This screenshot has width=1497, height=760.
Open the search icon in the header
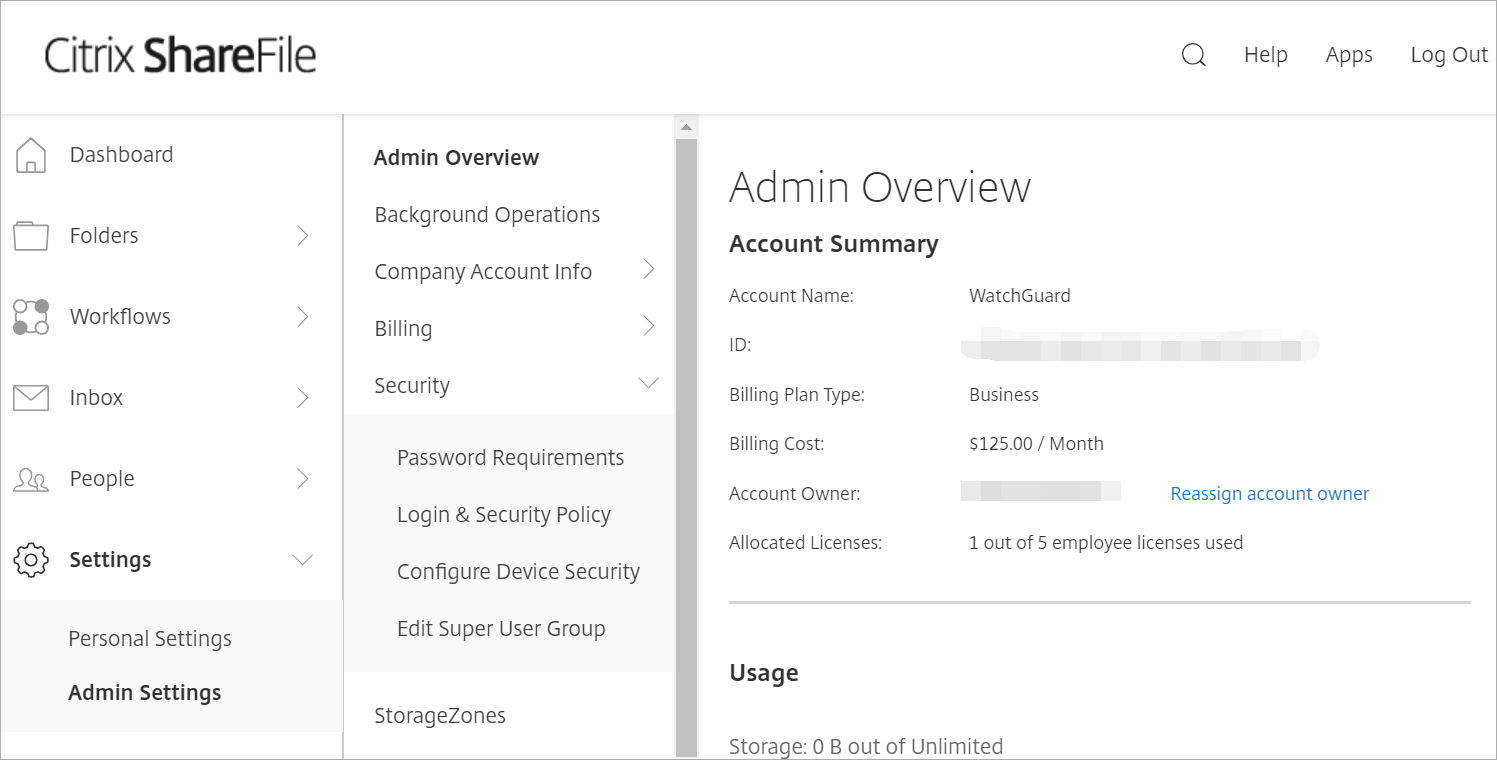click(1193, 56)
